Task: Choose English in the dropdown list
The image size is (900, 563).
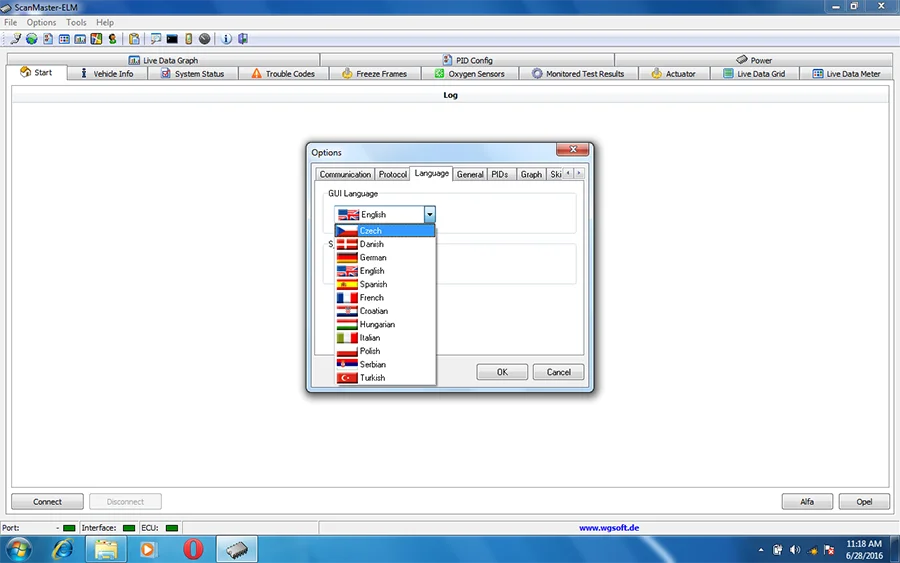Action: click(385, 271)
